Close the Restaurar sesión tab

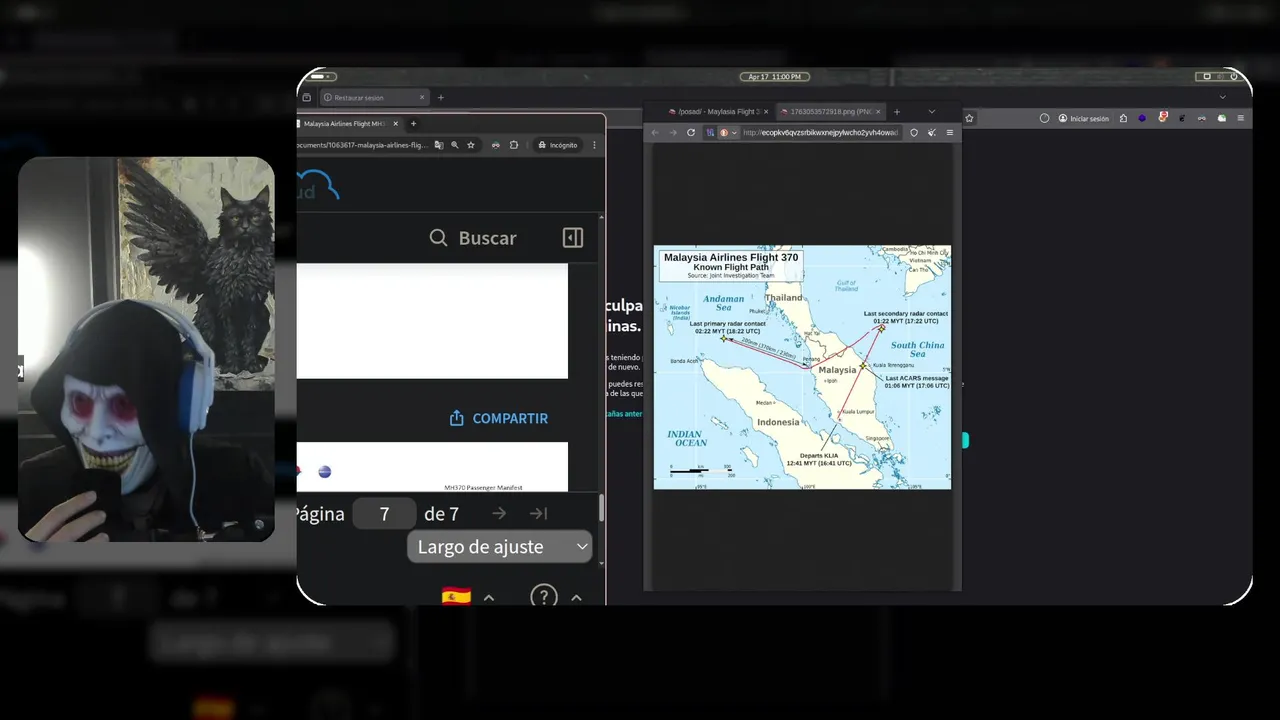[x=422, y=98]
